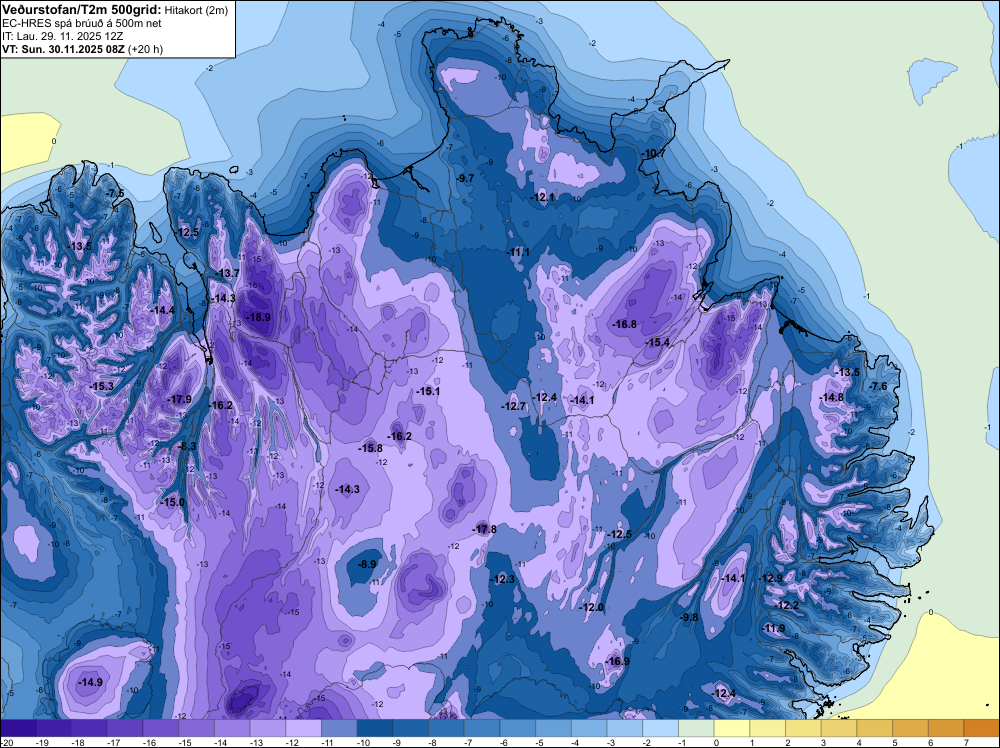Select the -14.9 temperature reading
Viewport: 1000px width, 748px height.
click(x=90, y=682)
